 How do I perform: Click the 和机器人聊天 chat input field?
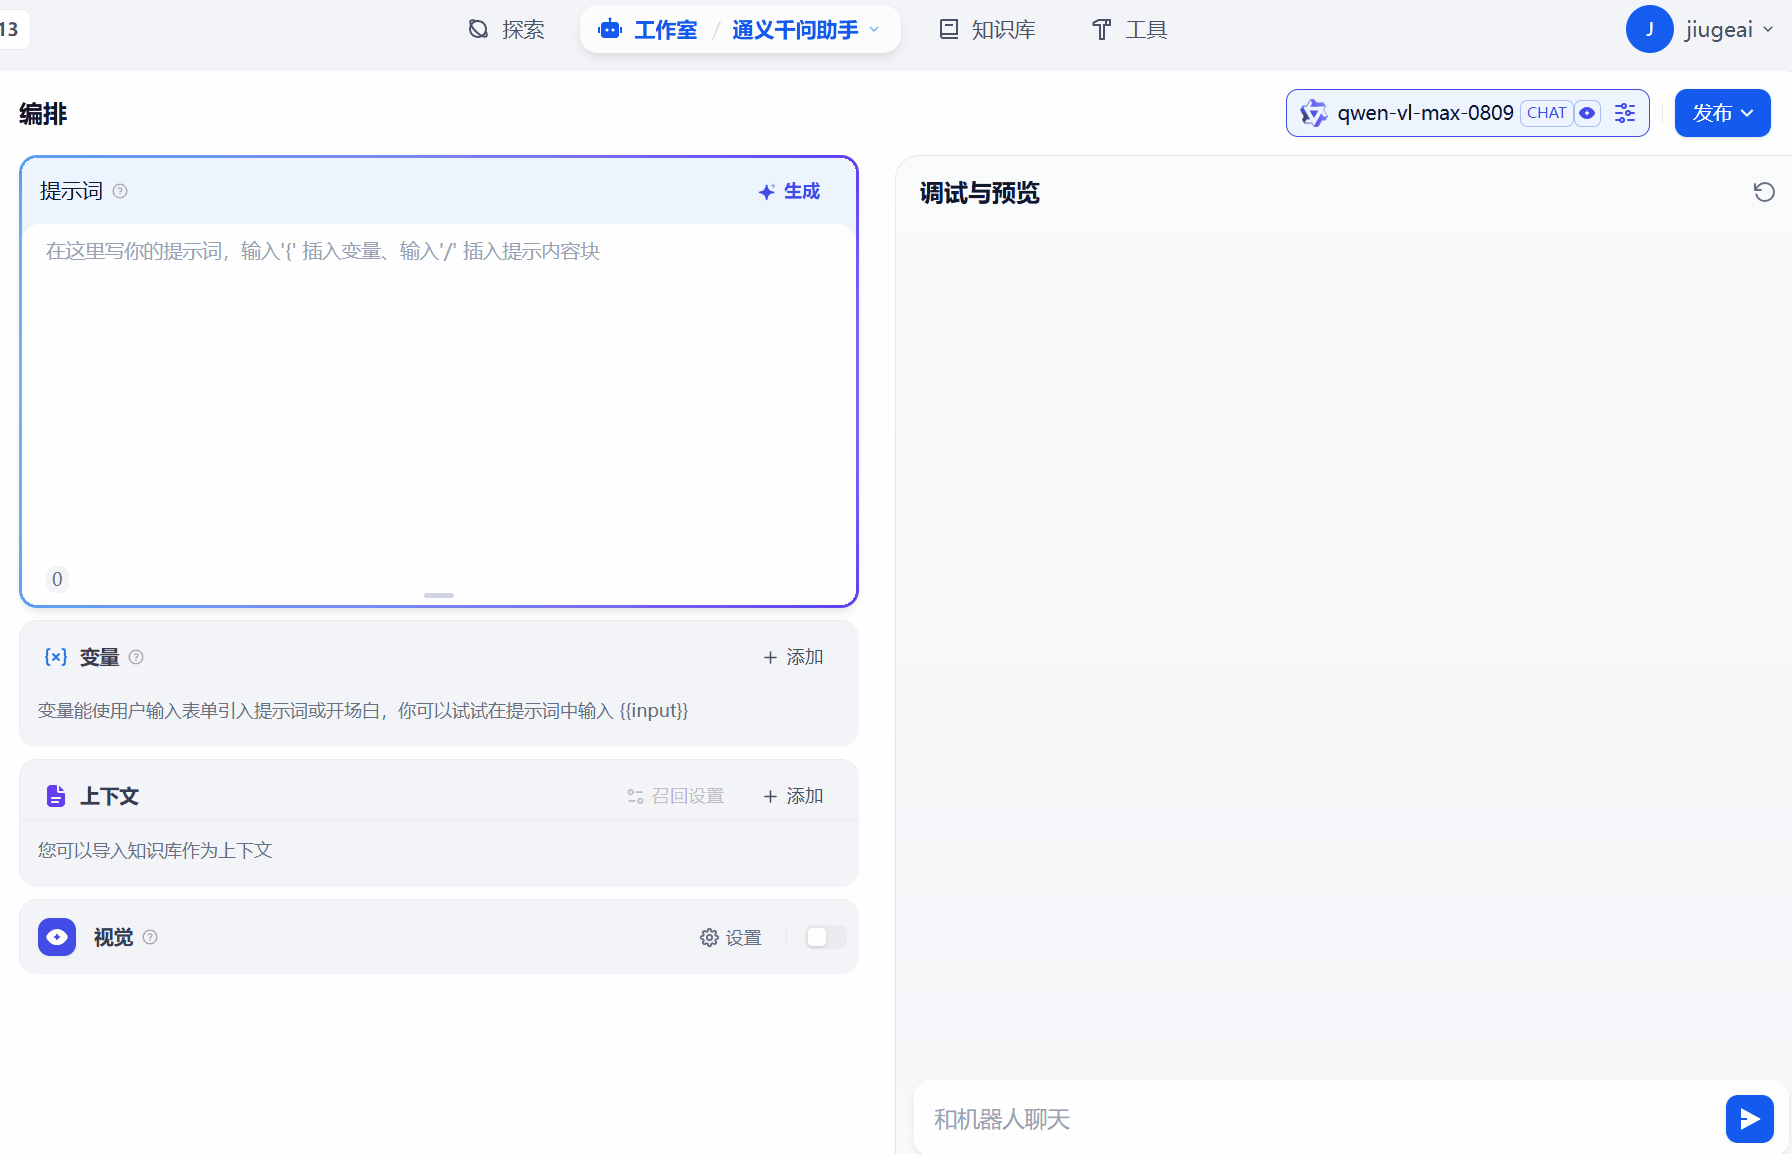tap(1200, 1118)
